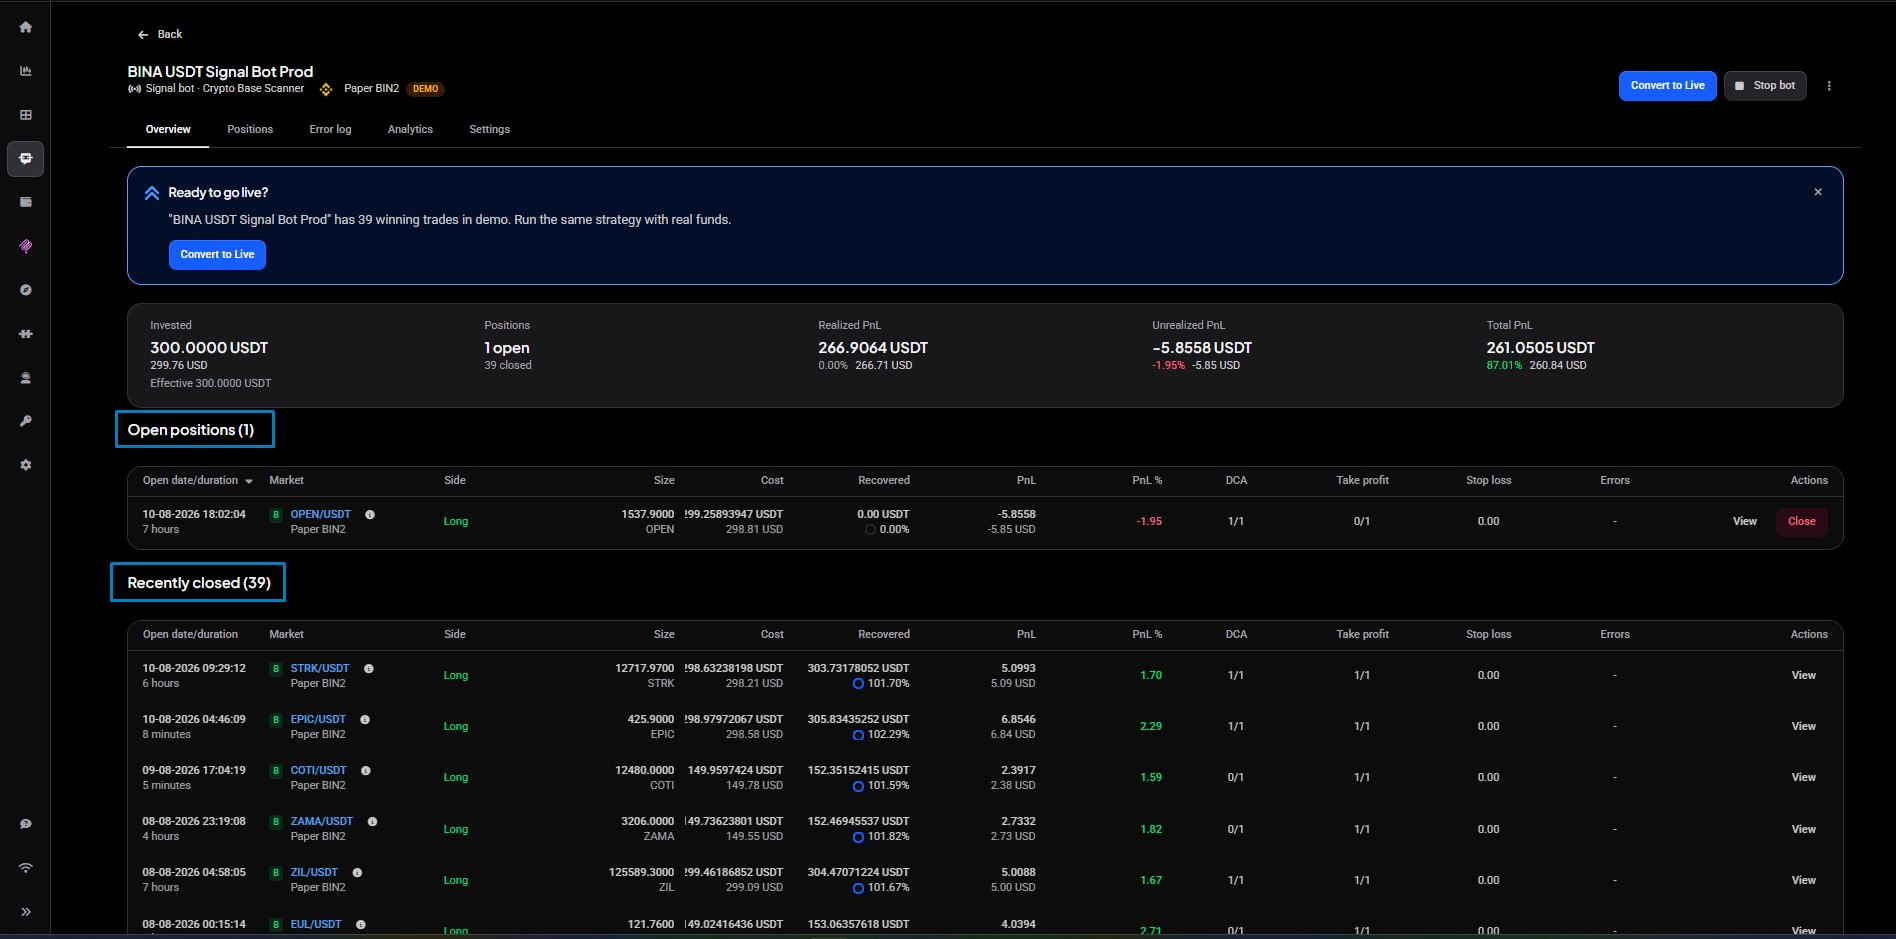Screen dimensions: 1896x939
Task: Sort by Open date/duration arrow in open positions
Action: point(249,482)
